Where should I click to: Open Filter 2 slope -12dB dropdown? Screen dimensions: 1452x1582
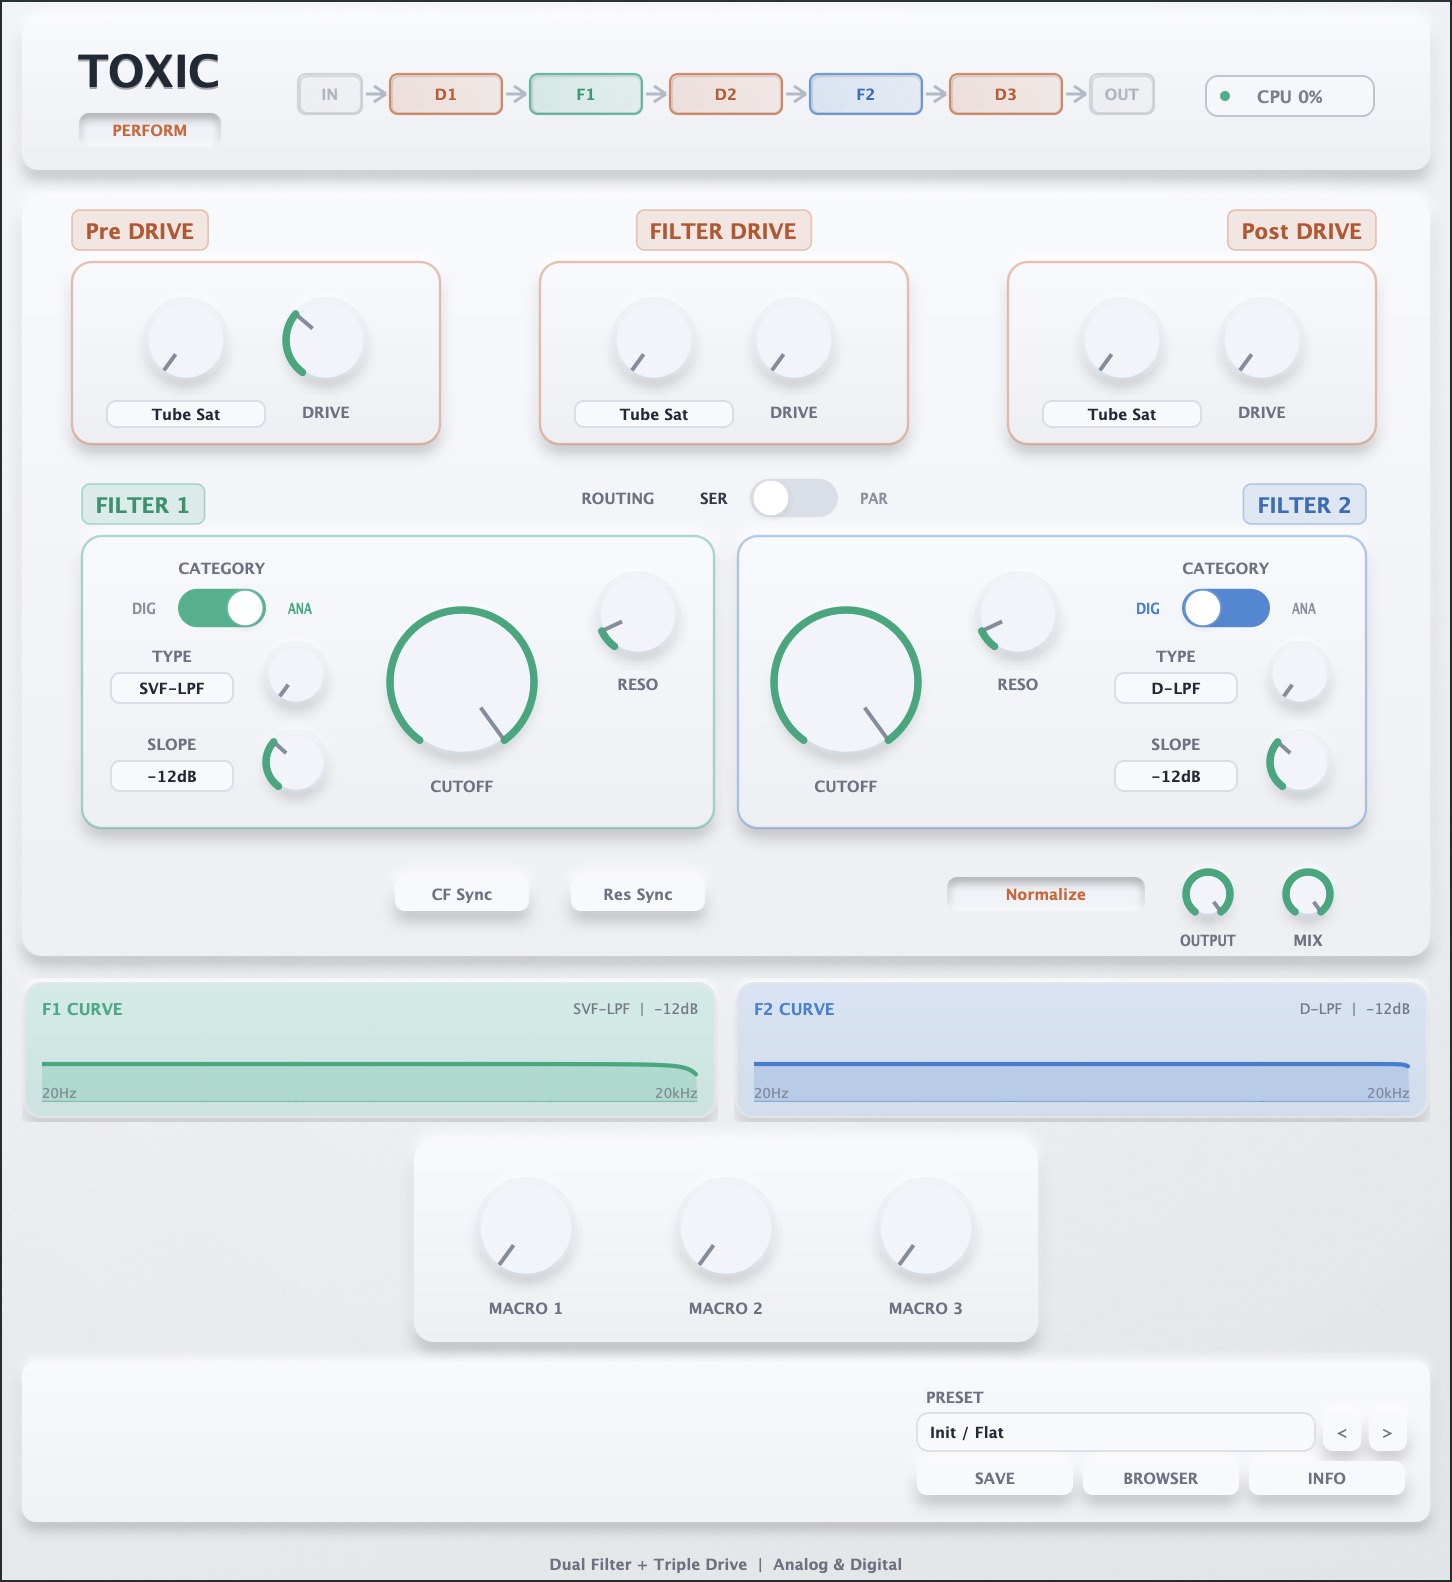pyautogui.click(x=1176, y=776)
